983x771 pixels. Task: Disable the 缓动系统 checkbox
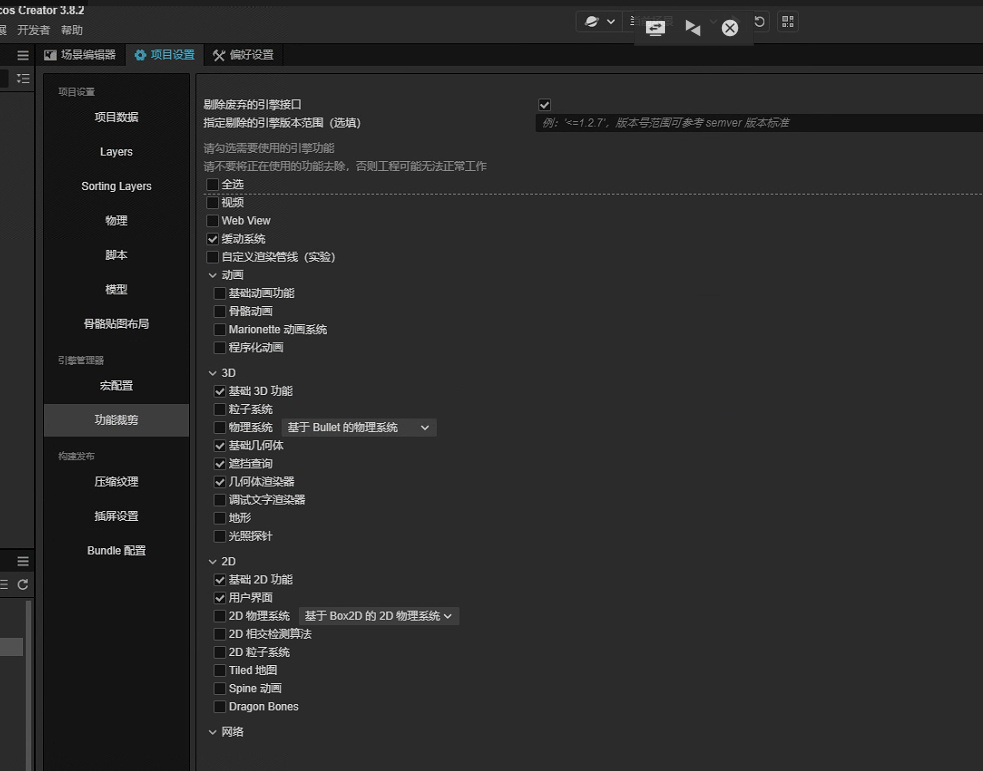point(213,239)
